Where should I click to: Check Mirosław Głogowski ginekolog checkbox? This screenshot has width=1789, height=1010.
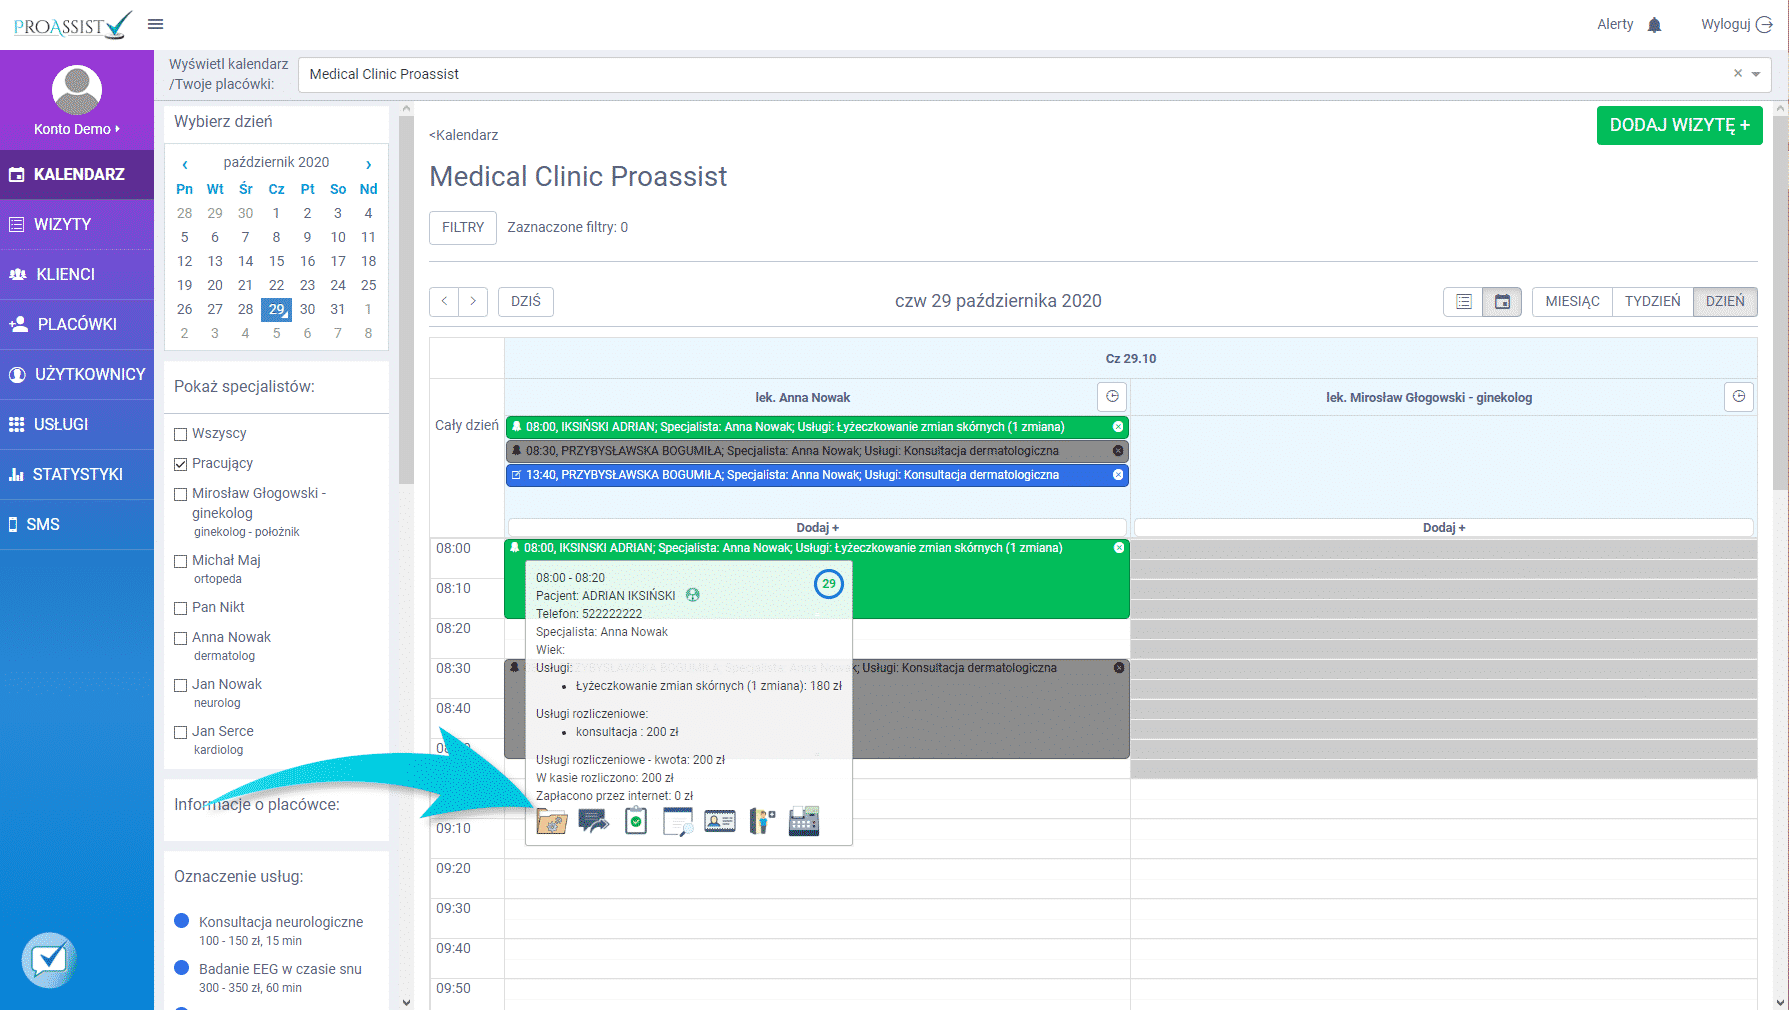[181, 494]
